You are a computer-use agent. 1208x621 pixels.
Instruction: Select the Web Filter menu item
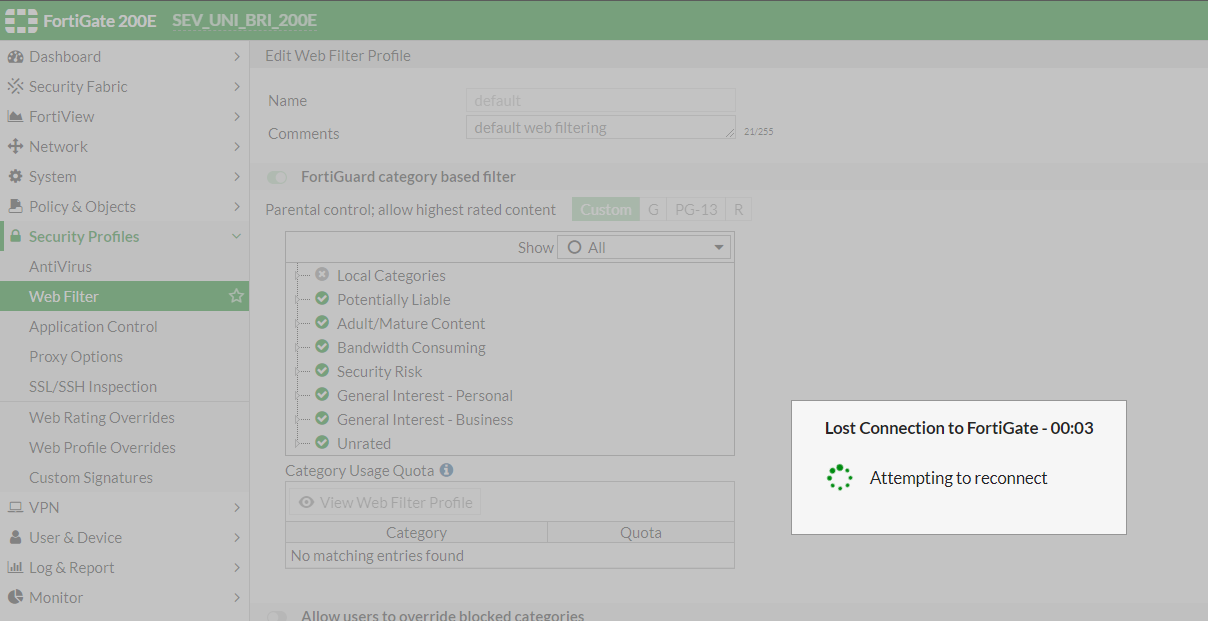click(124, 297)
